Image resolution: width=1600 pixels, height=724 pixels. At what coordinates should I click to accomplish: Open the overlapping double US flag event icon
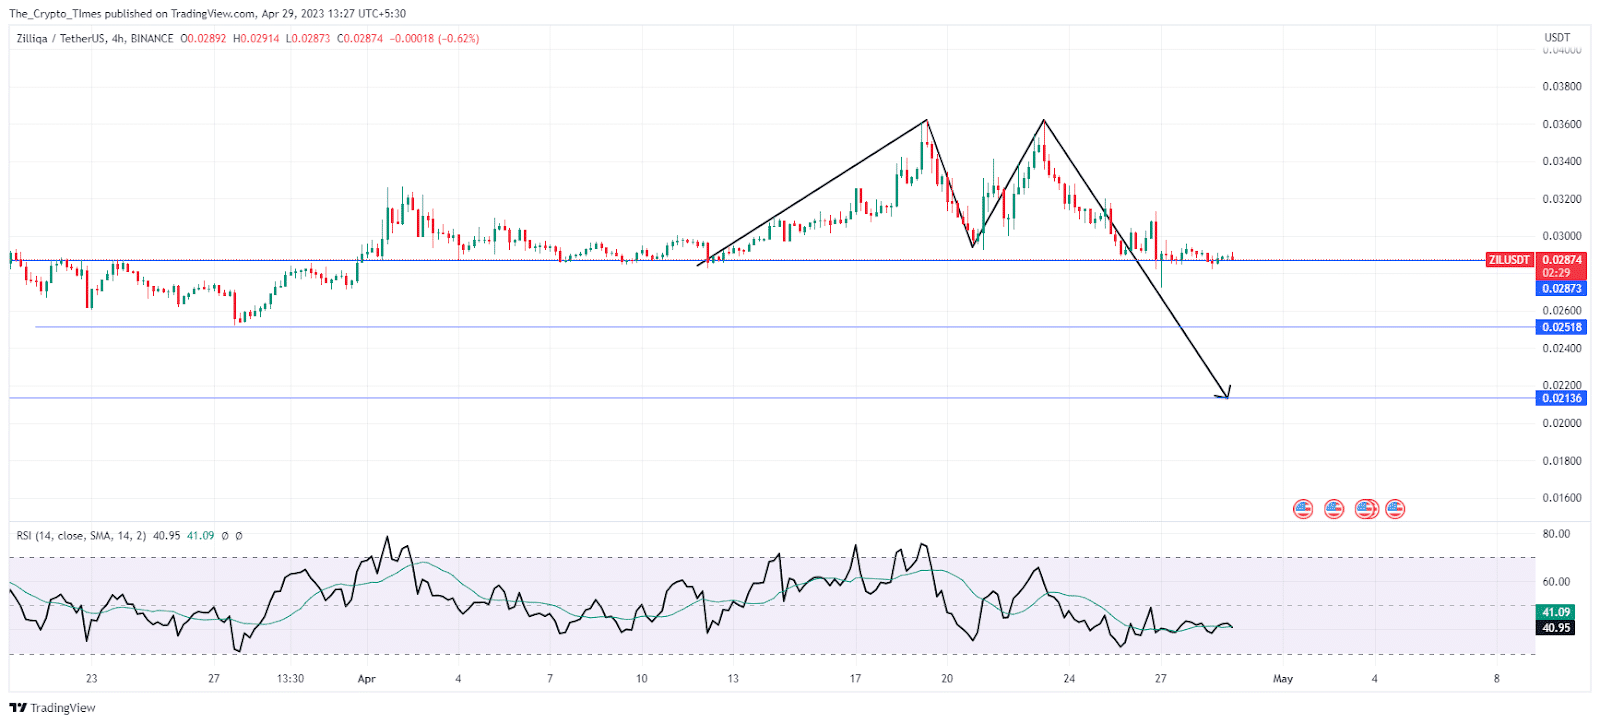click(1366, 509)
